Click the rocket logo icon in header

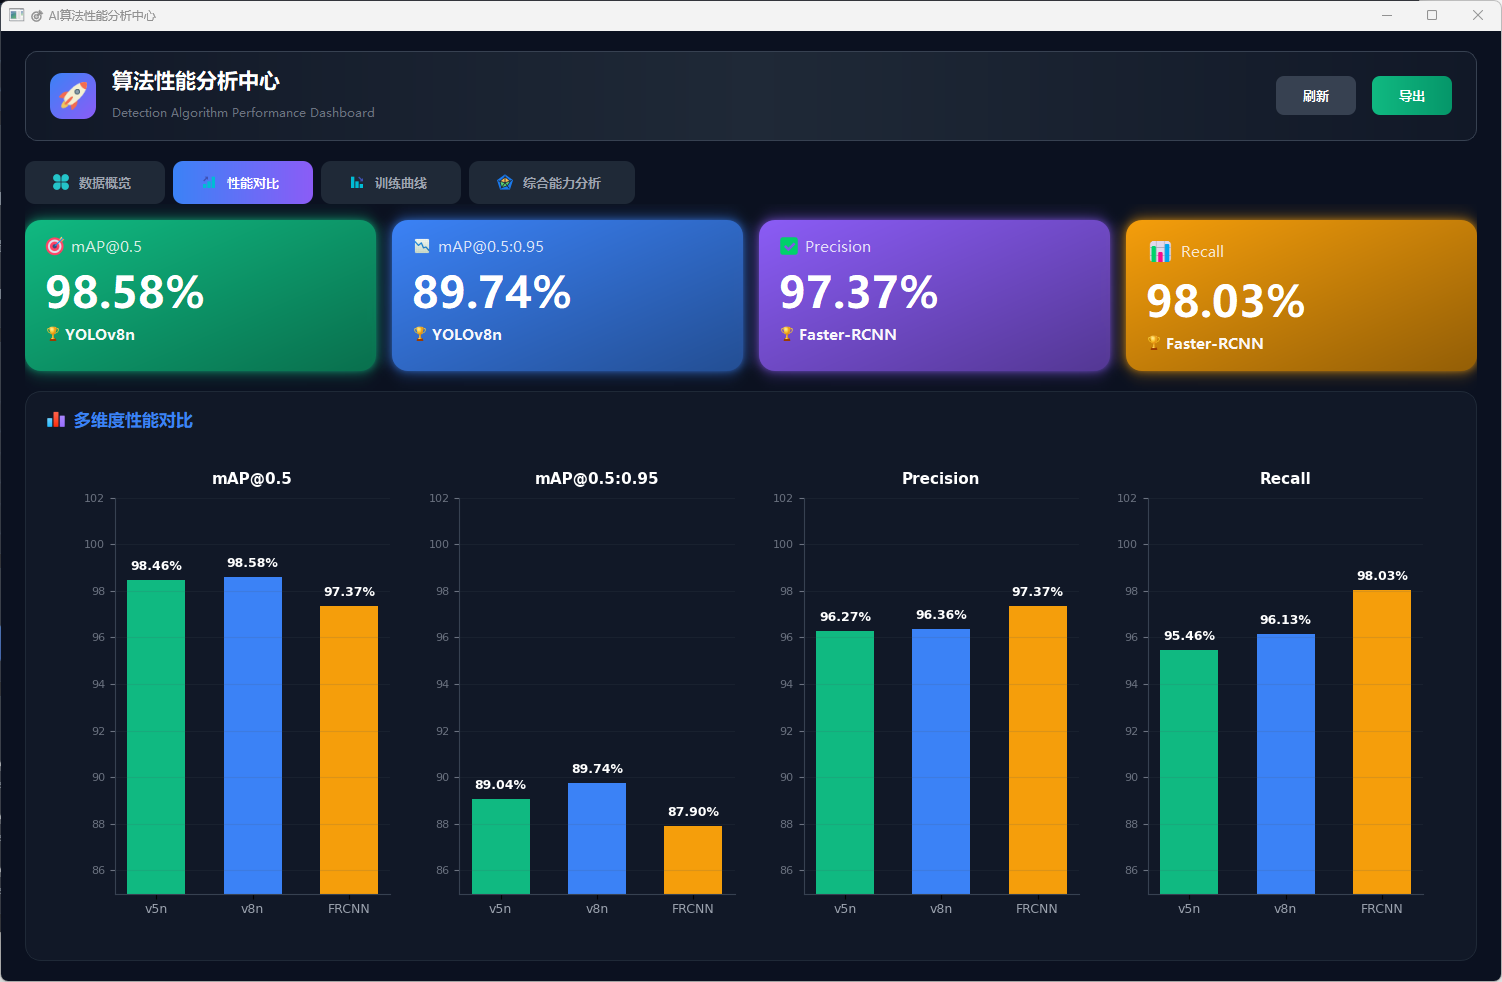pos(73,96)
